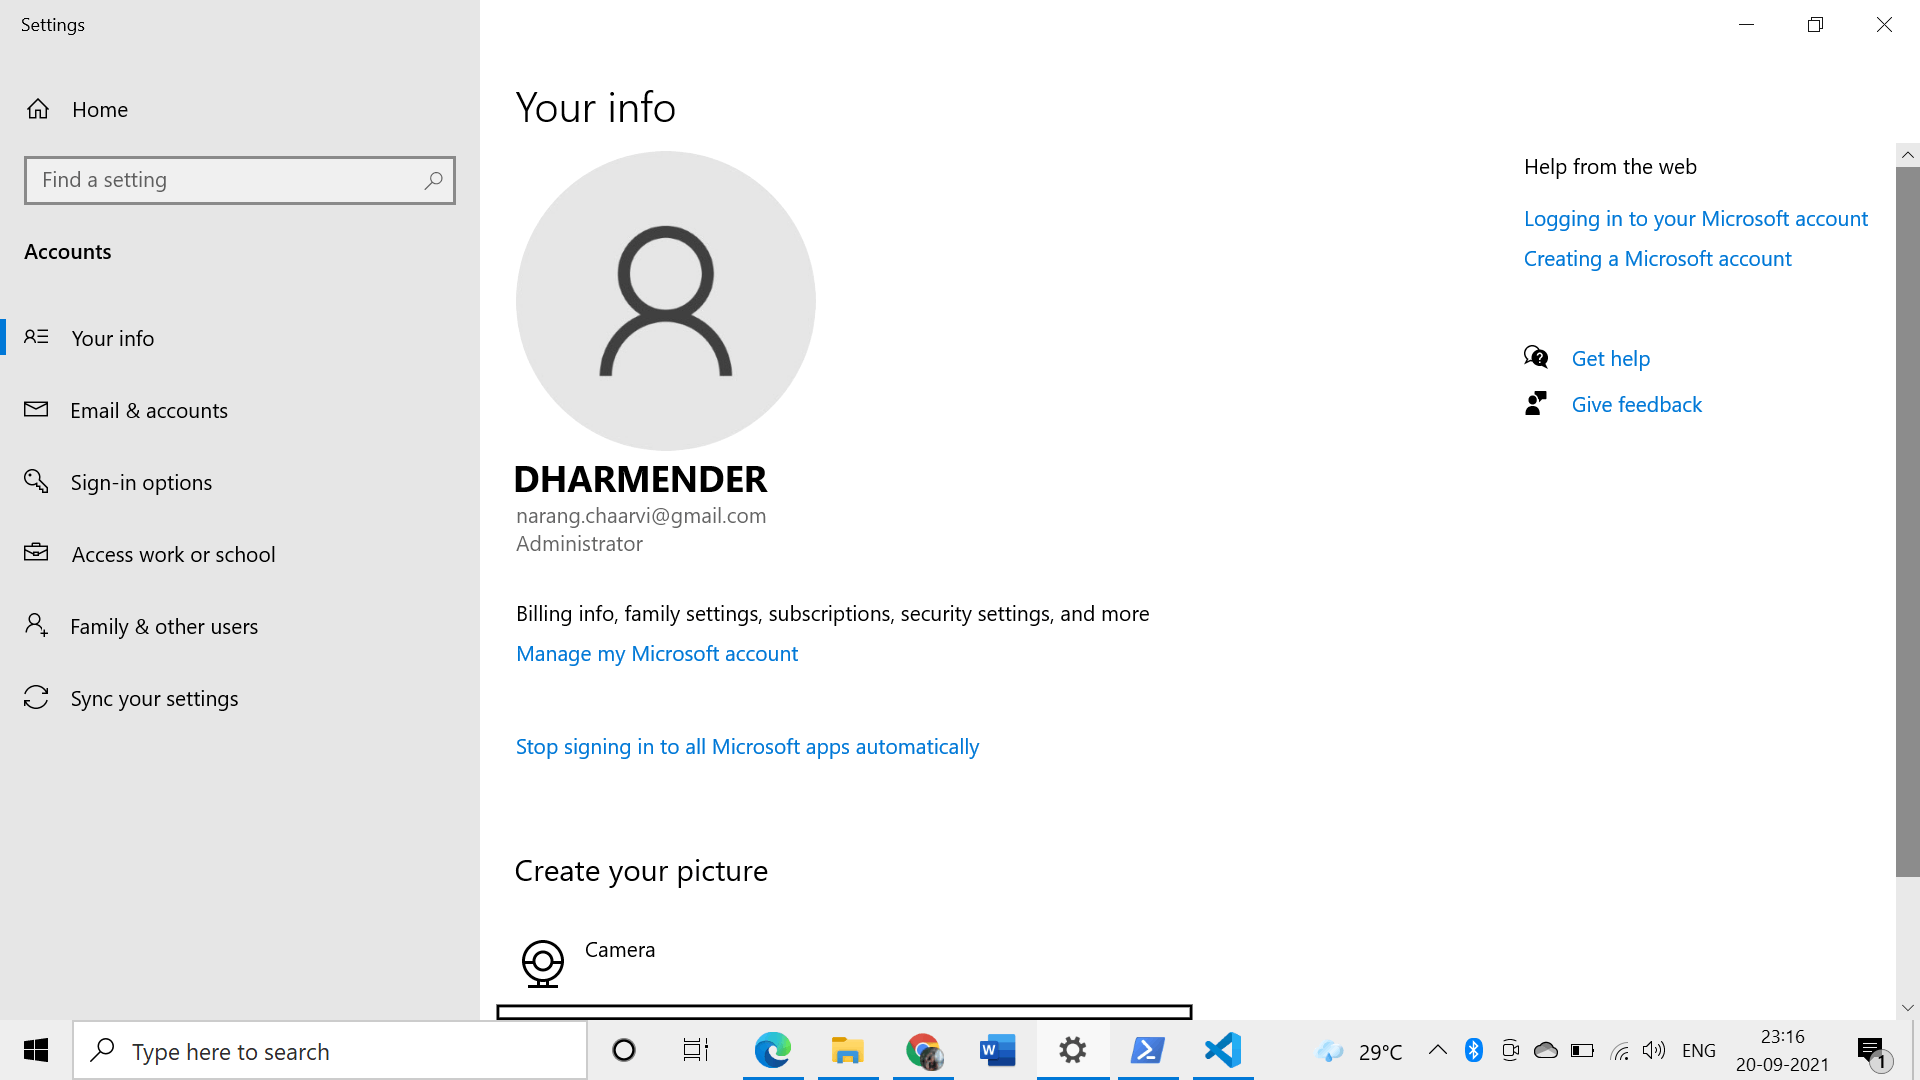Click scrollbar down arrow
The height and width of the screenshot is (1080, 1920).
click(1907, 1008)
